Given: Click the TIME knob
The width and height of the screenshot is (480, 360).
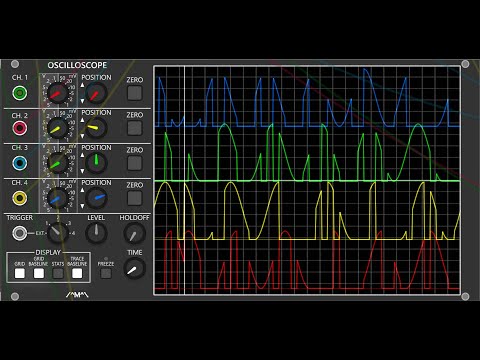Looking at the screenshot, I should pyautogui.click(x=135, y=268).
